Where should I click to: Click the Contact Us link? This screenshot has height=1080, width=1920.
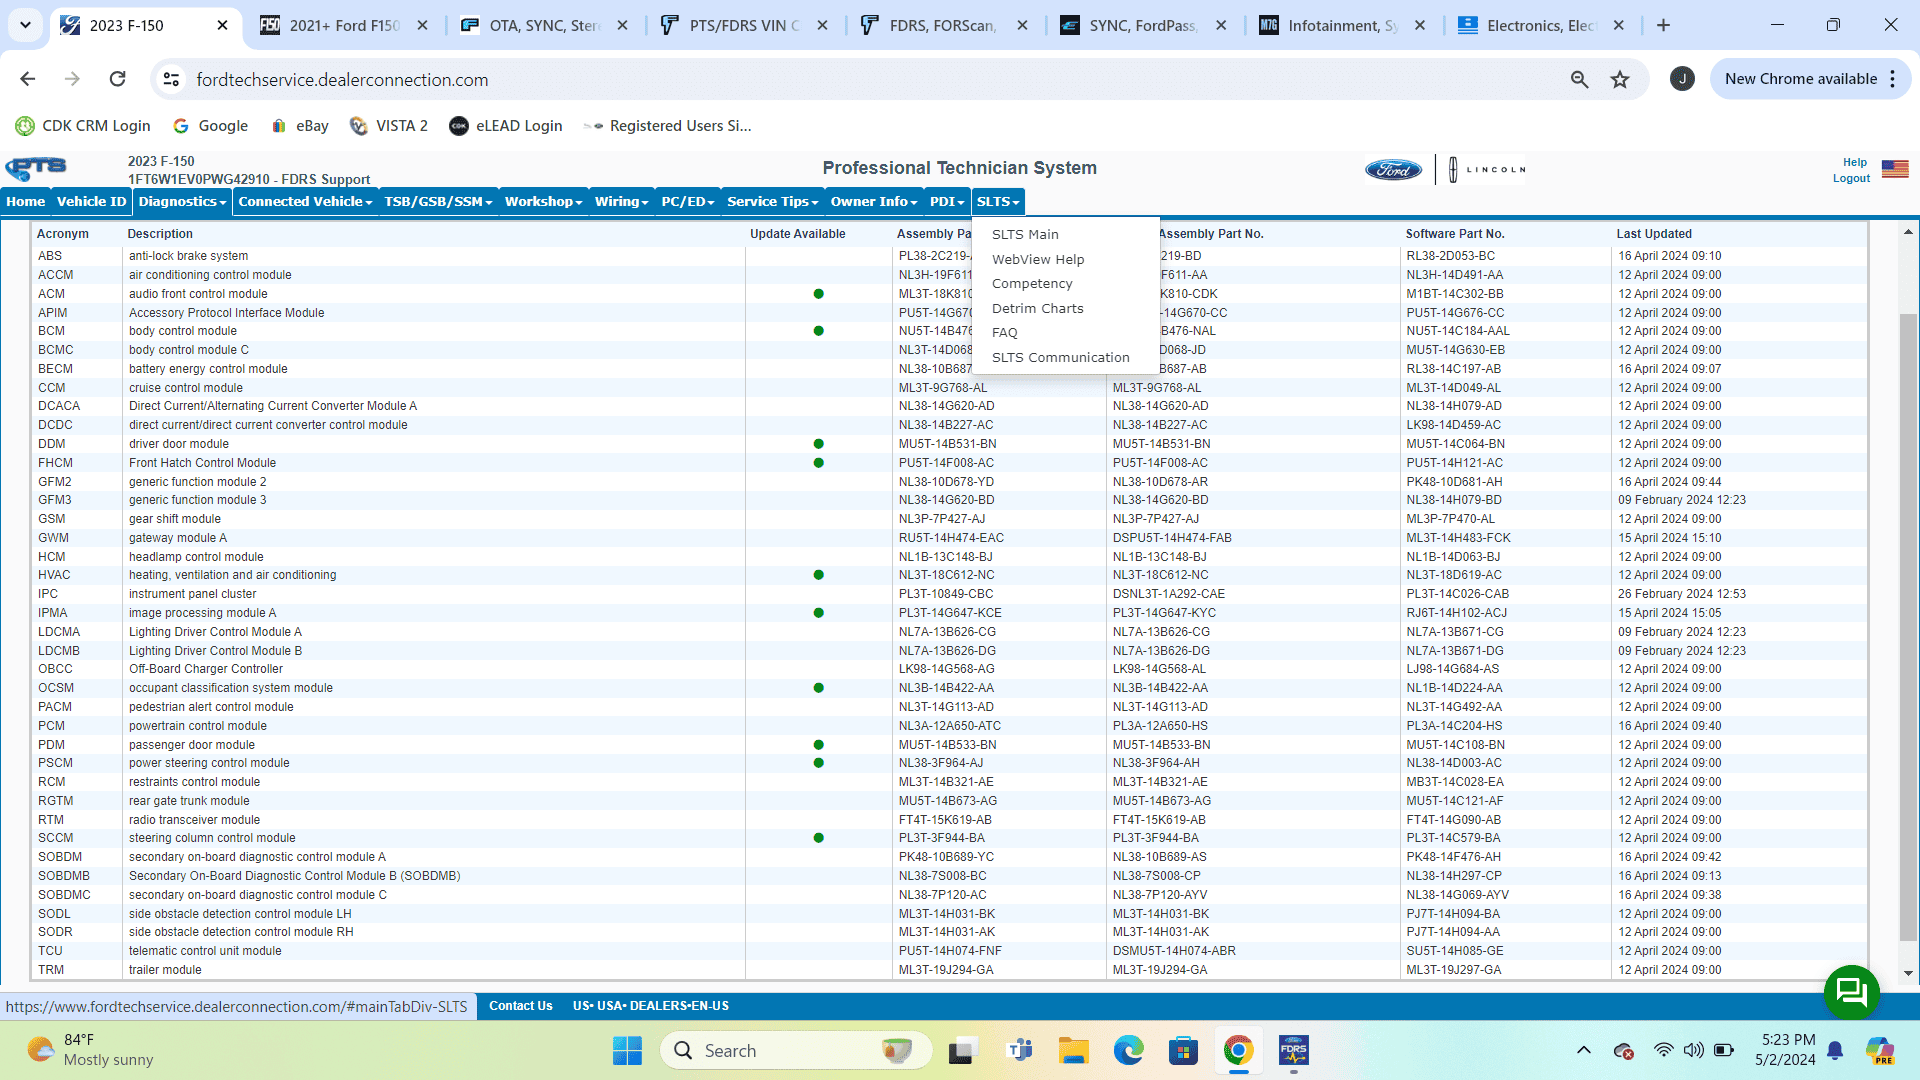point(520,1006)
